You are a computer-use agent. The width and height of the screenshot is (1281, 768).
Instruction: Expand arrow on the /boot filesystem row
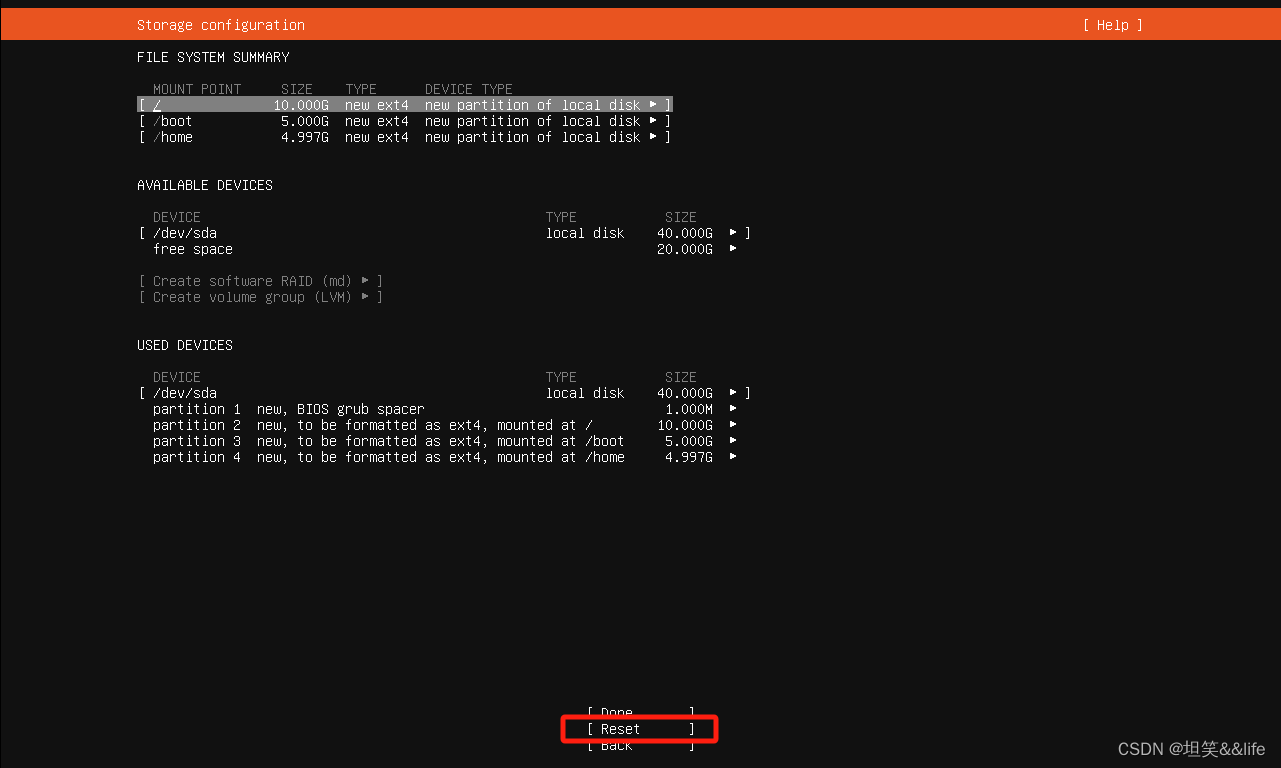[653, 121]
